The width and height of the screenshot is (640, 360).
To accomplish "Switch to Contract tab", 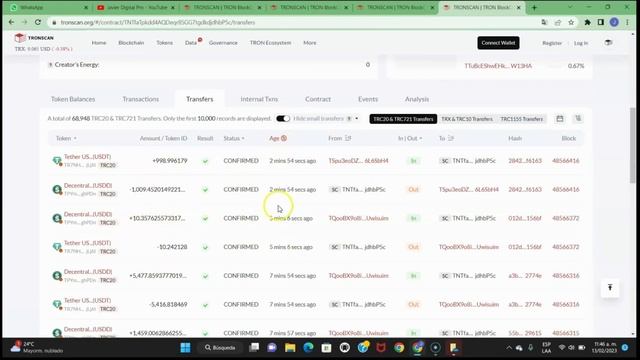I will [318, 99].
